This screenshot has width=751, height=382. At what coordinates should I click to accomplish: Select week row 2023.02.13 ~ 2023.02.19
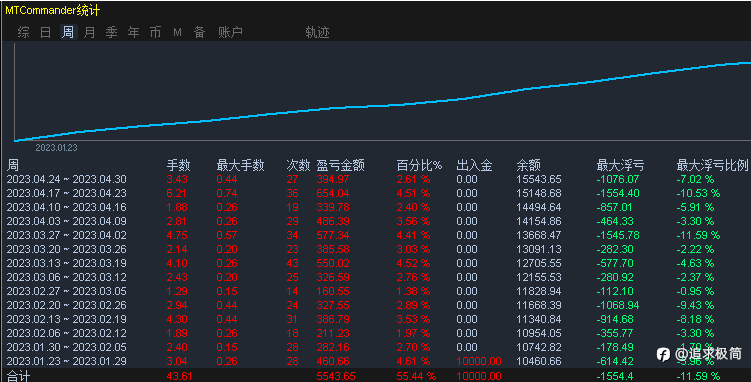[376, 319]
